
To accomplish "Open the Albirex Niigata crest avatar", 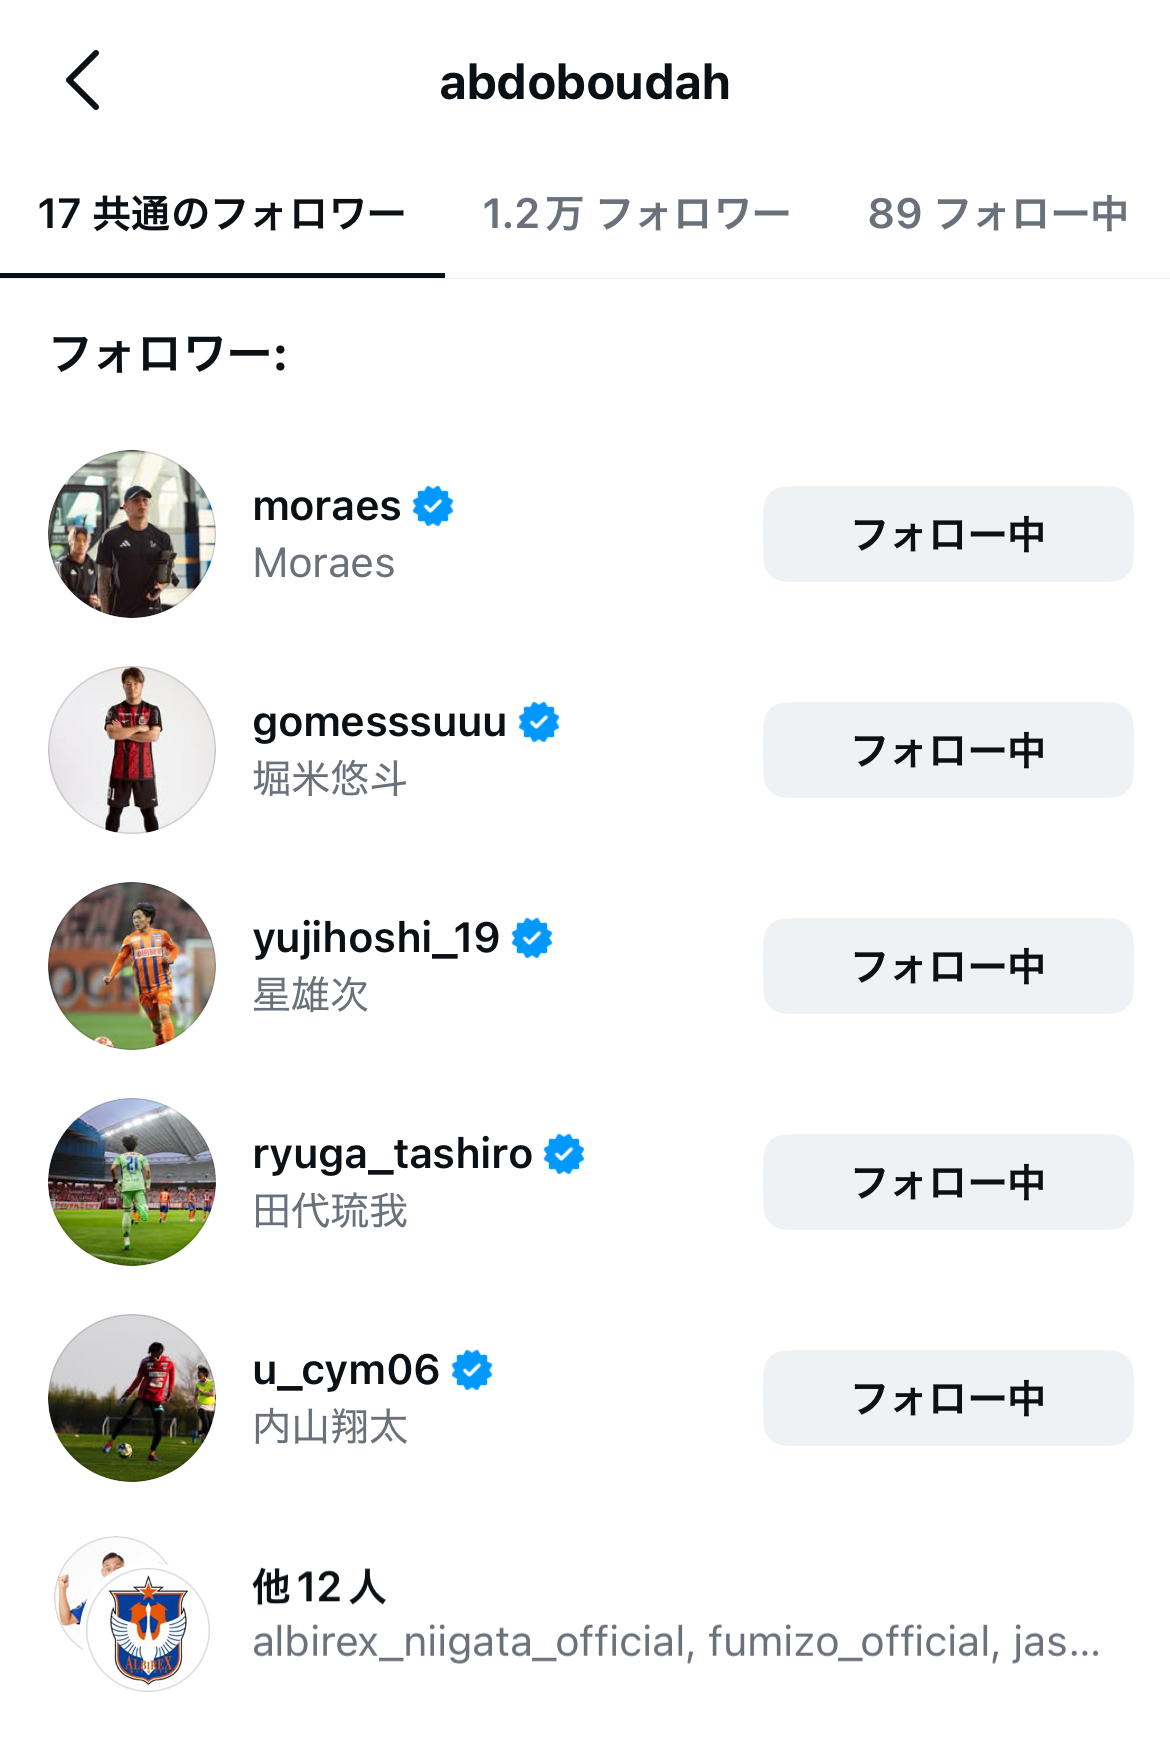I will click(x=148, y=1630).
